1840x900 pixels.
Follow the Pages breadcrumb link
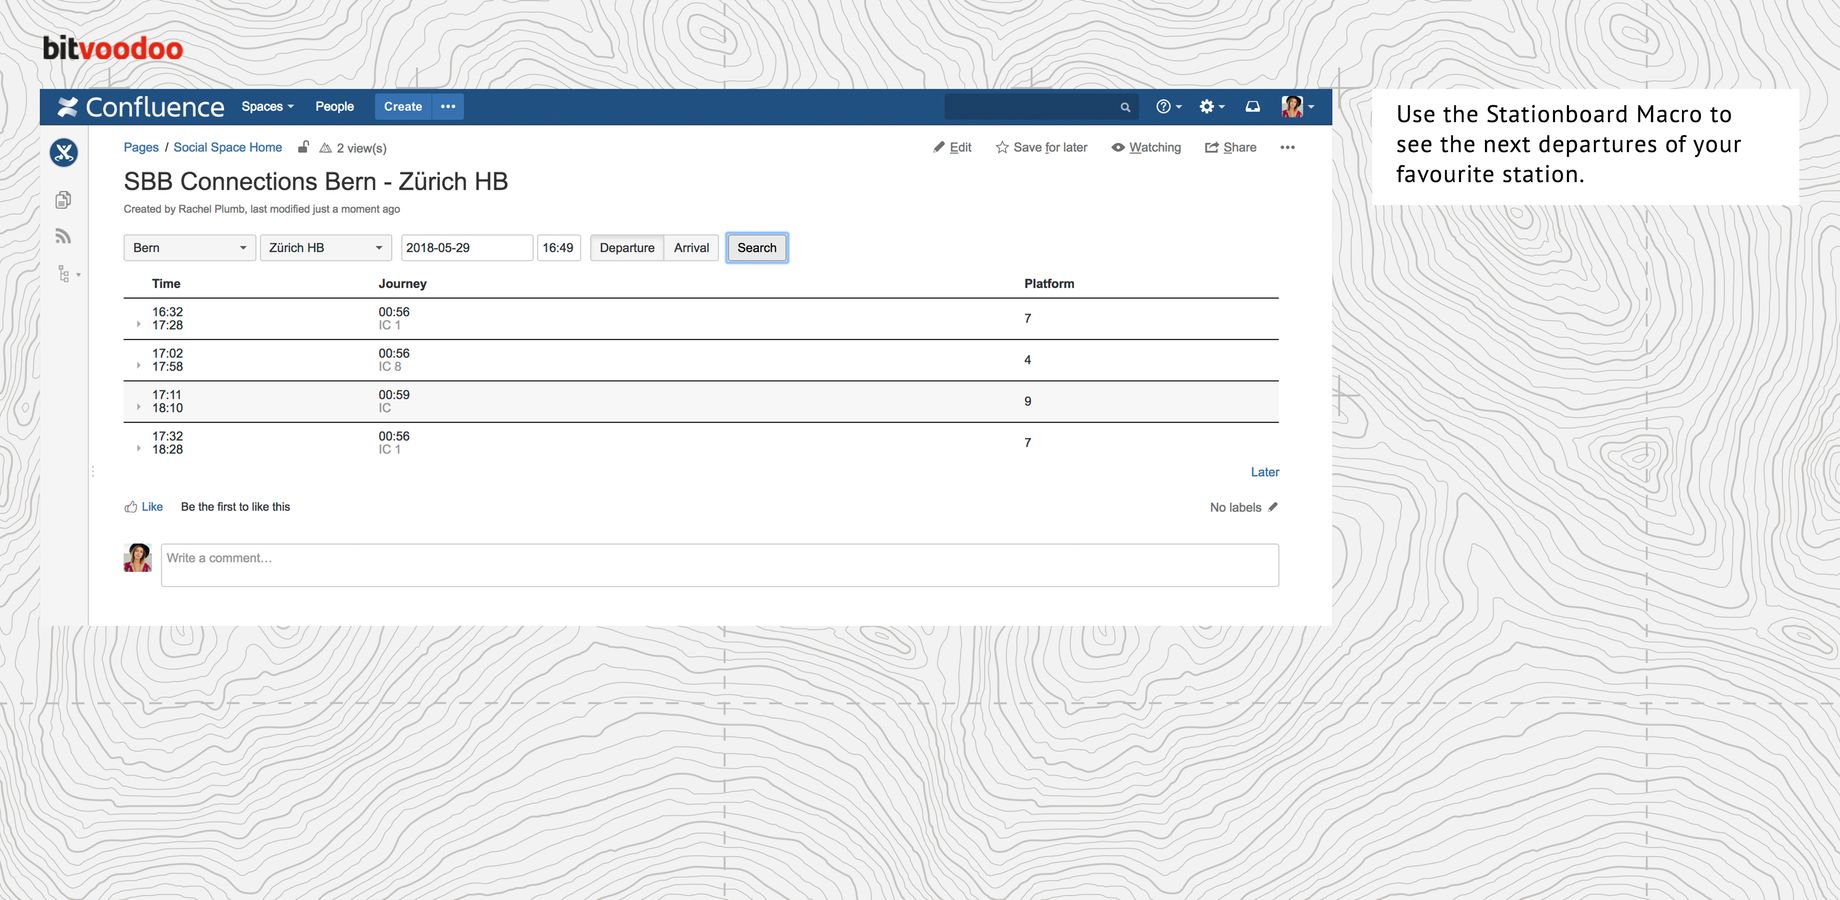[141, 147]
